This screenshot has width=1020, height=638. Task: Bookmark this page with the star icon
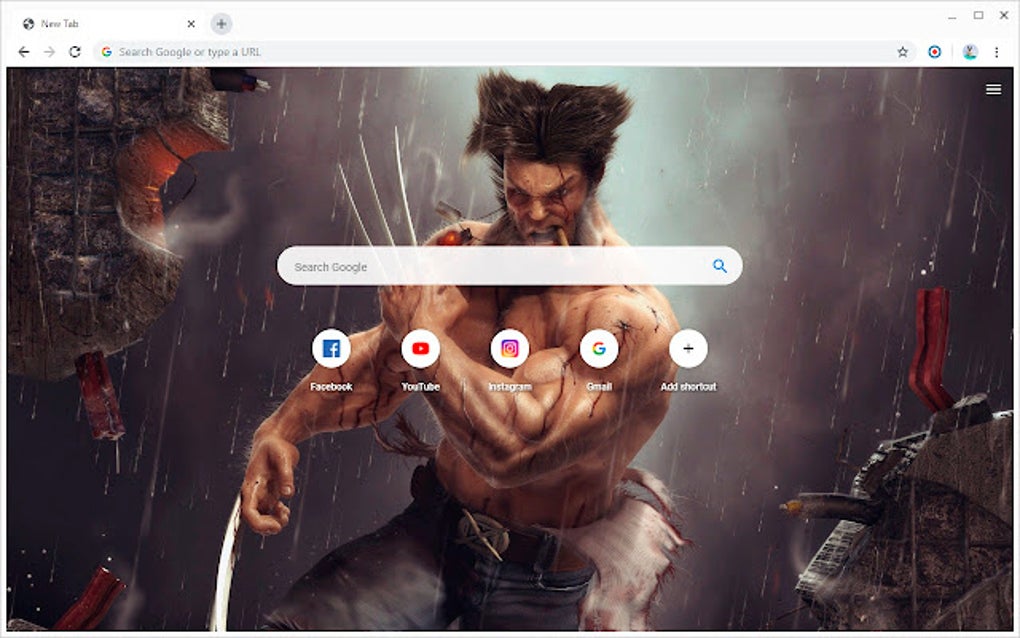[x=901, y=50]
